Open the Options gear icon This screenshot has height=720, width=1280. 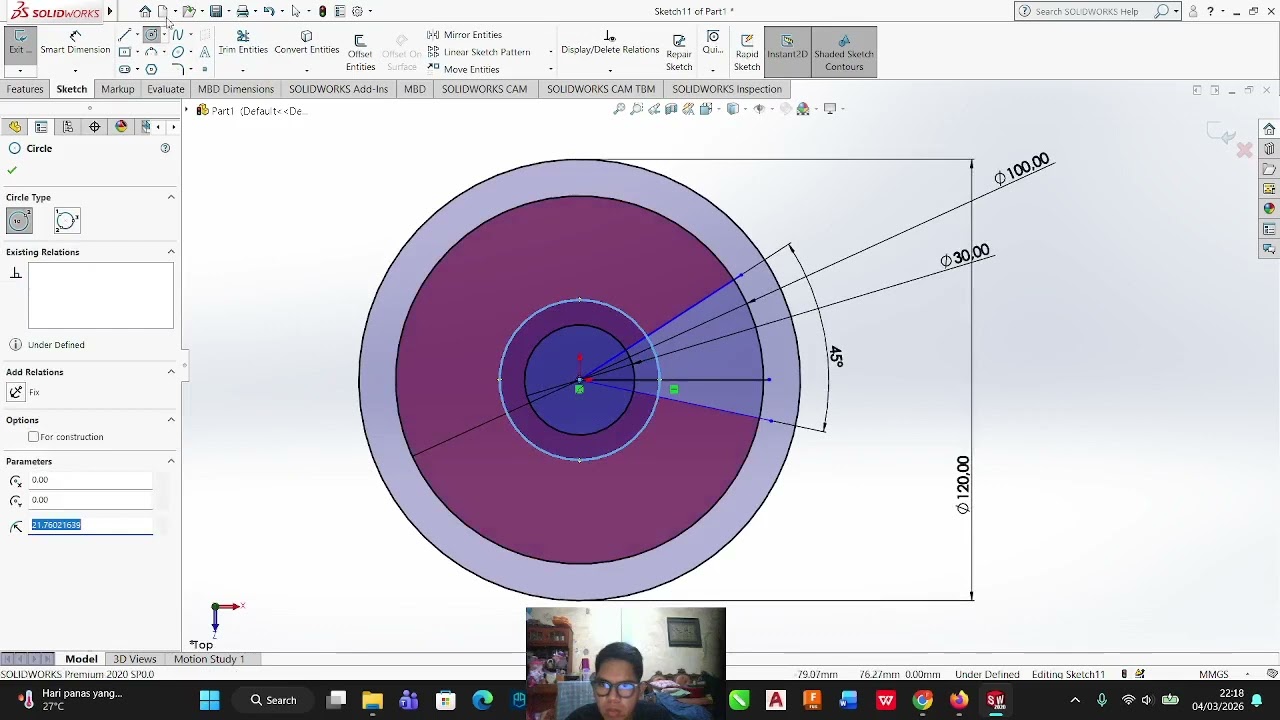click(x=357, y=11)
